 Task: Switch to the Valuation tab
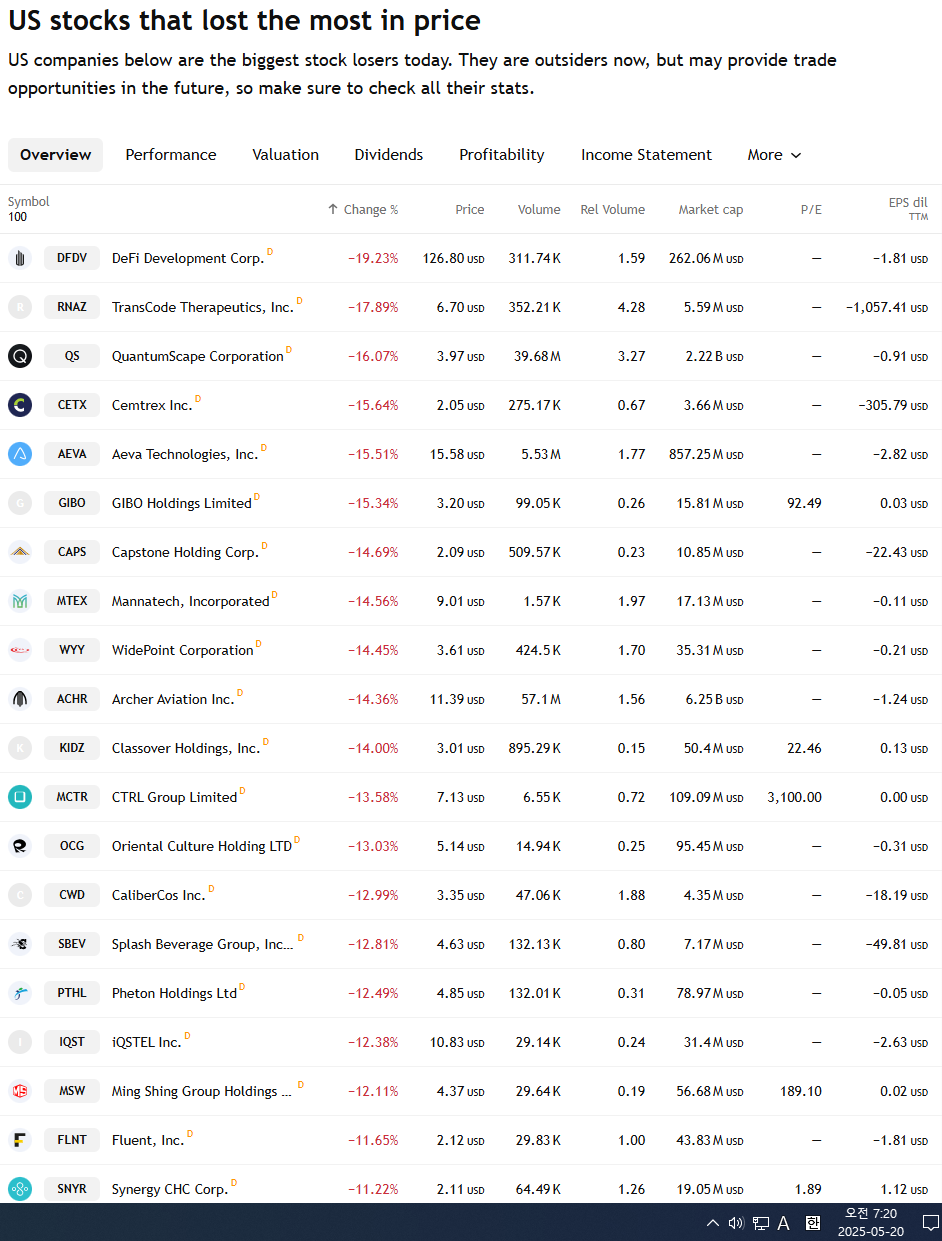[x=285, y=155]
